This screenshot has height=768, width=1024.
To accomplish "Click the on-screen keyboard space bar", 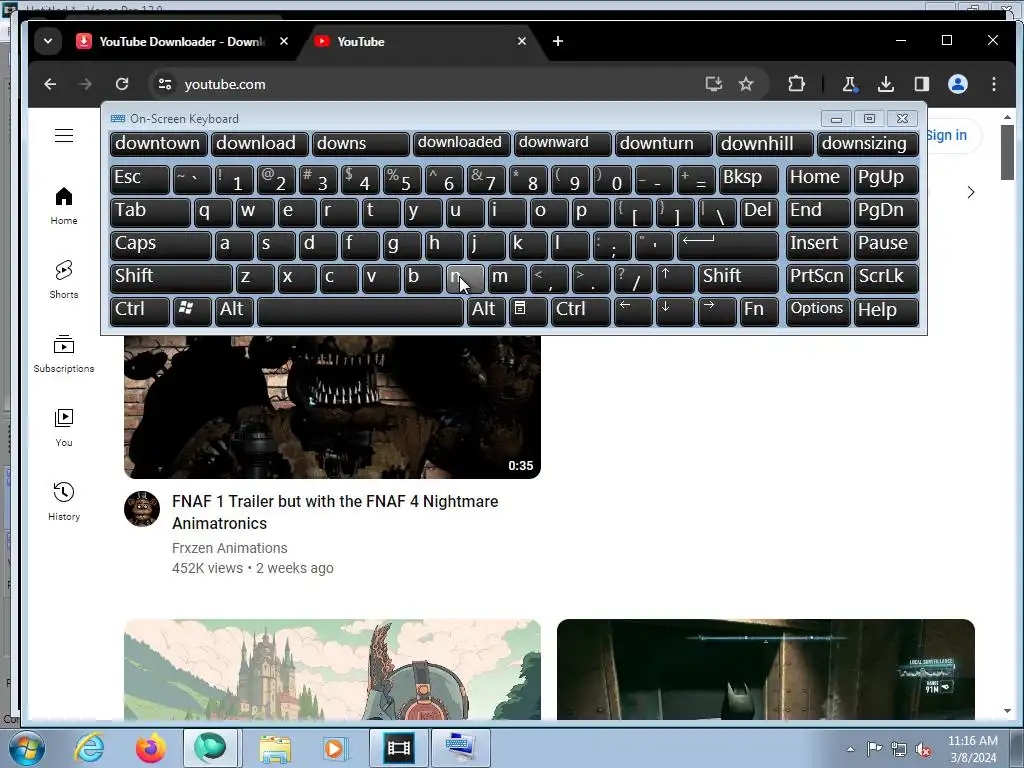I will tap(360, 311).
